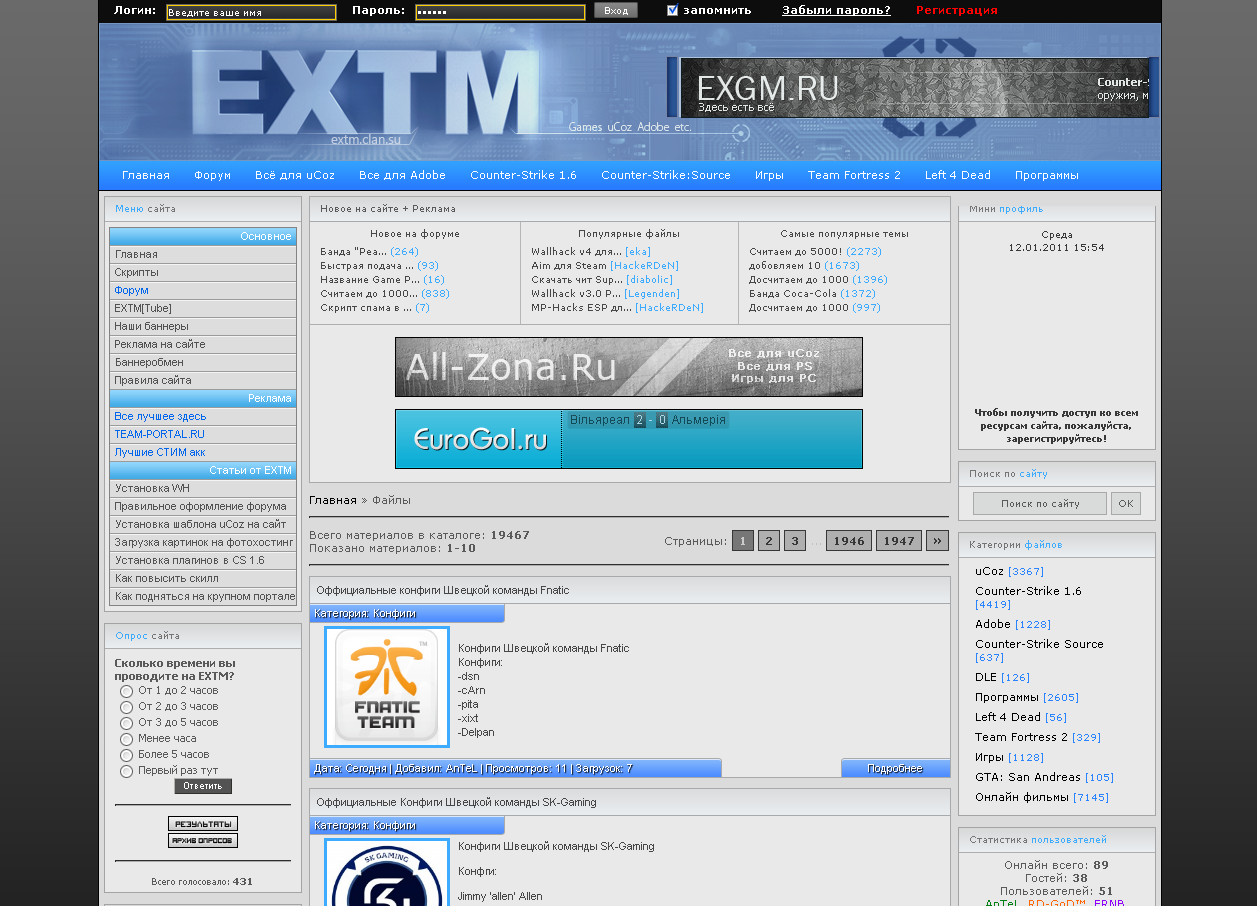Image resolution: width=1257 pixels, height=906 pixels.
Task: Focus the 'Логин' username field
Action: pyautogui.click(x=251, y=12)
